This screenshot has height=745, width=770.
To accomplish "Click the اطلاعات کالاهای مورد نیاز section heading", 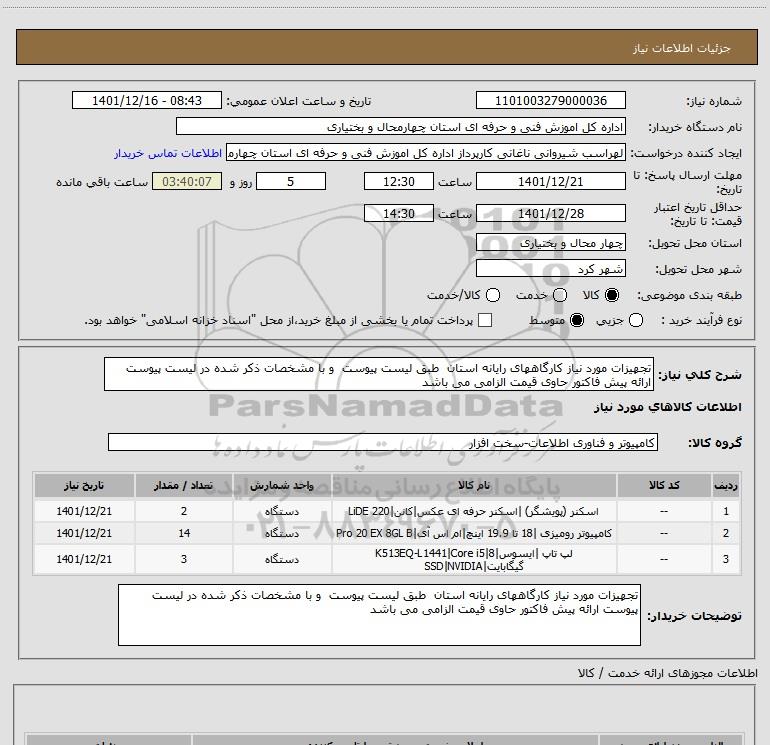I will tap(667, 407).
